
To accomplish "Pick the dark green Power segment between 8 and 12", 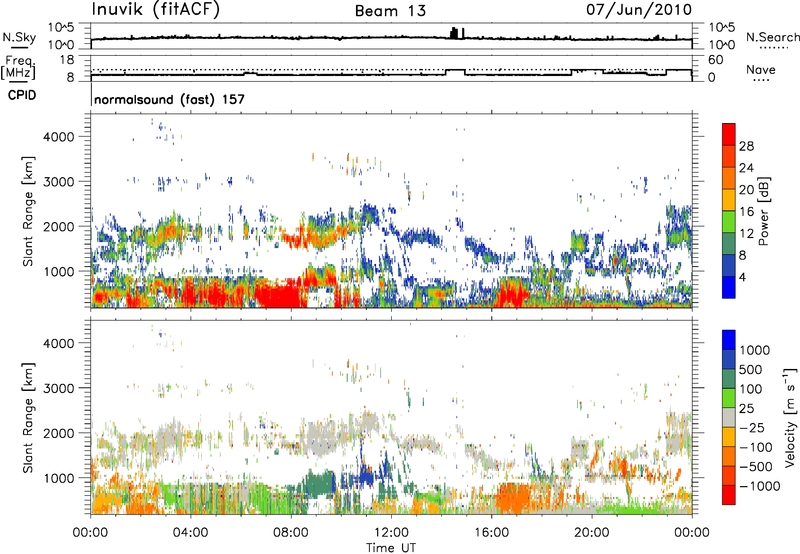I will 729,244.
